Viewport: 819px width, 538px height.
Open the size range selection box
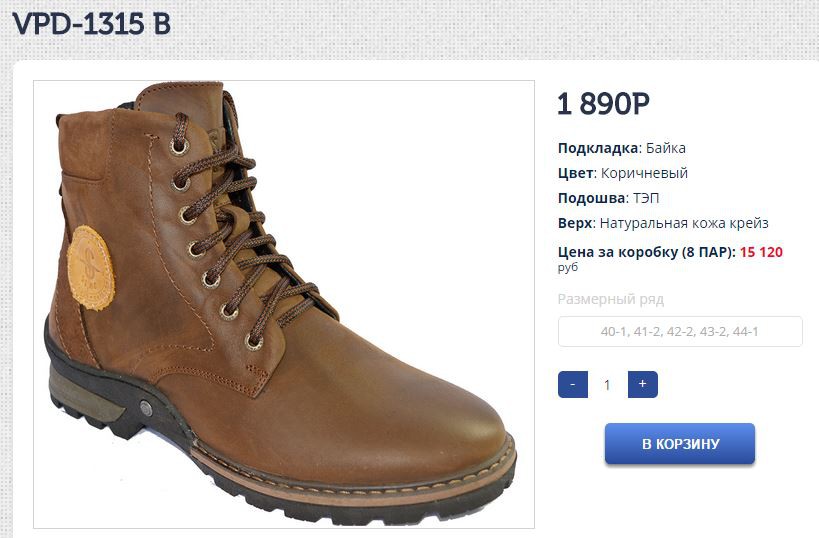(679, 332)
